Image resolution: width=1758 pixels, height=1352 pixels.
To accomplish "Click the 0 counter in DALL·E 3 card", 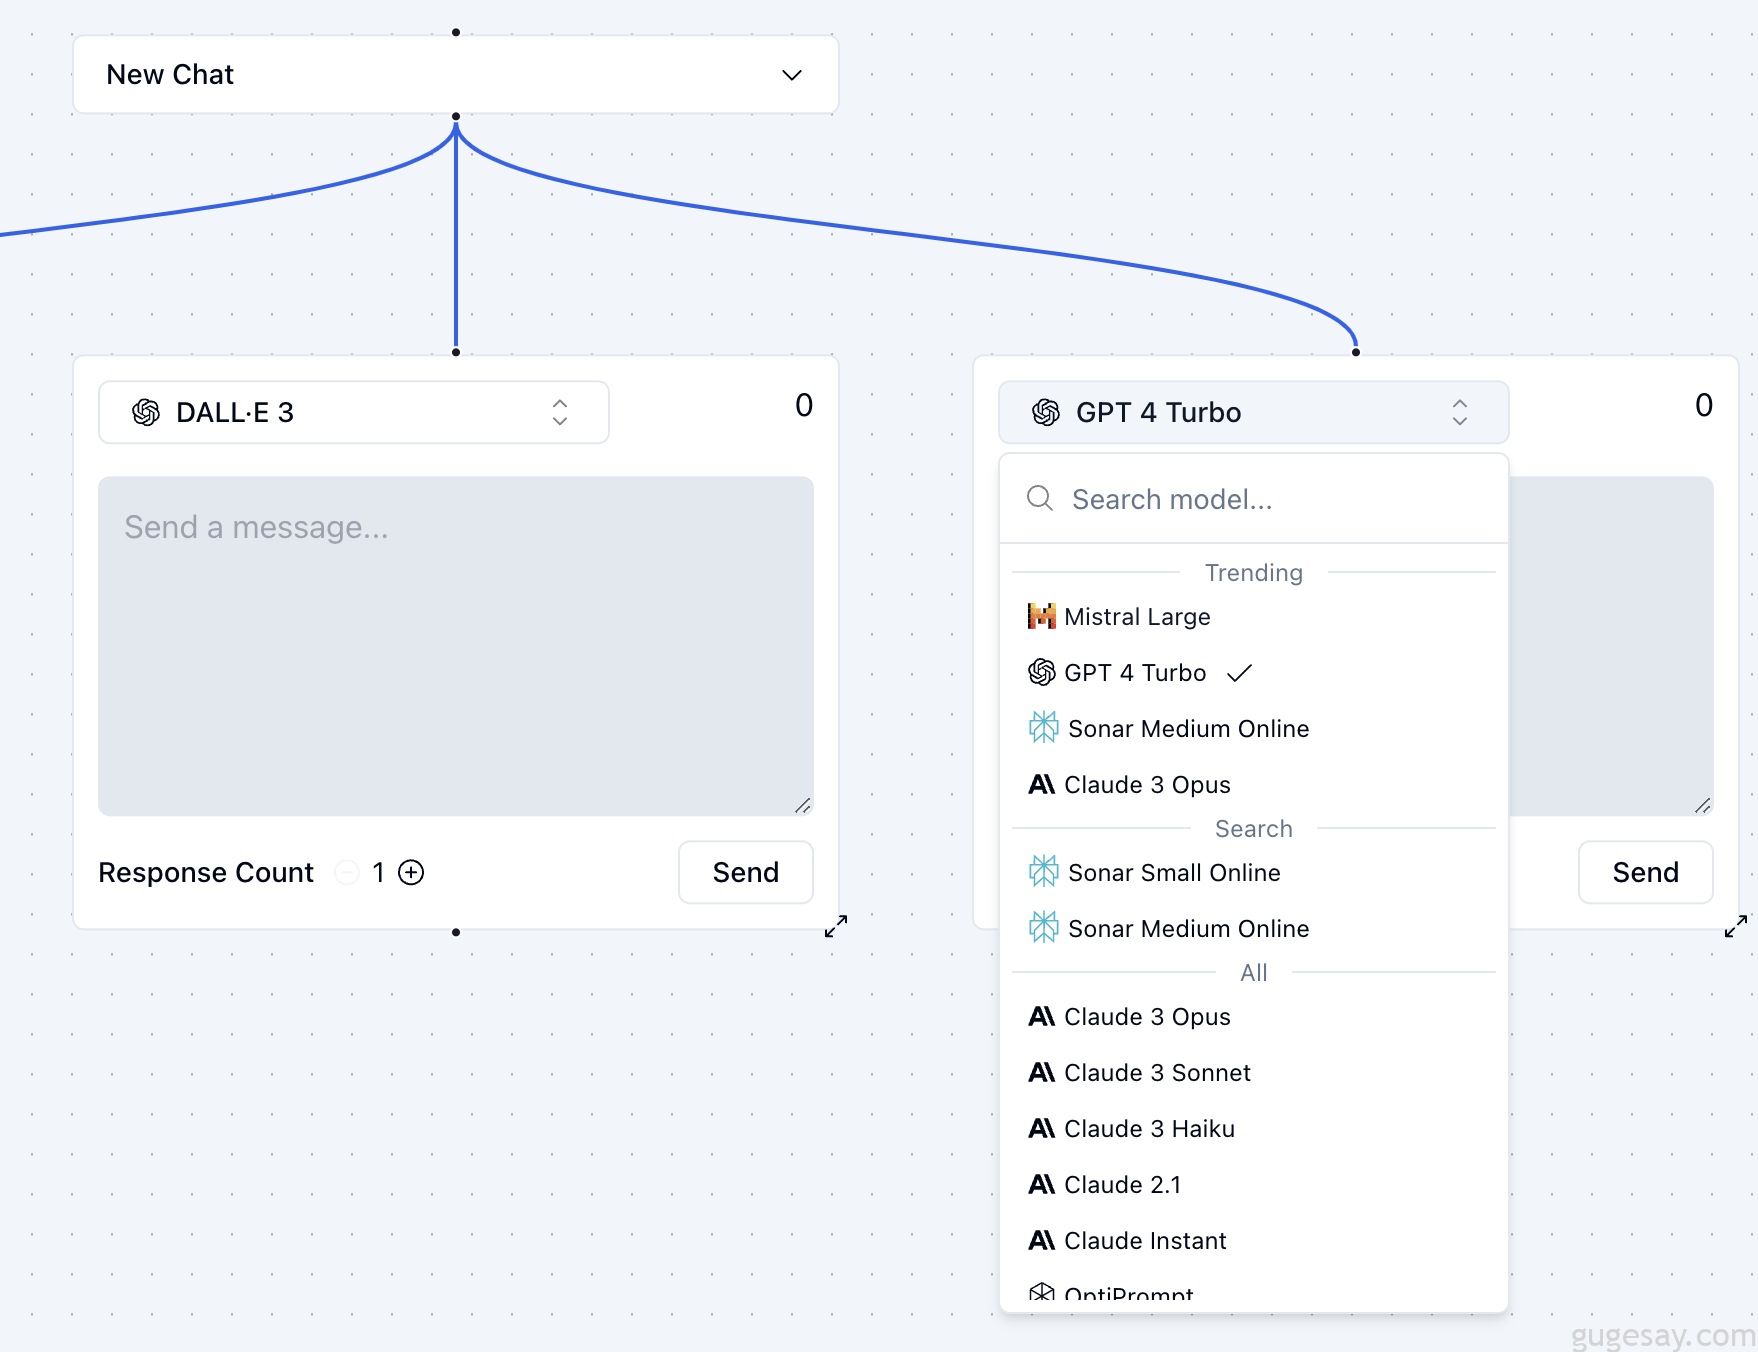I will (804, 405).
